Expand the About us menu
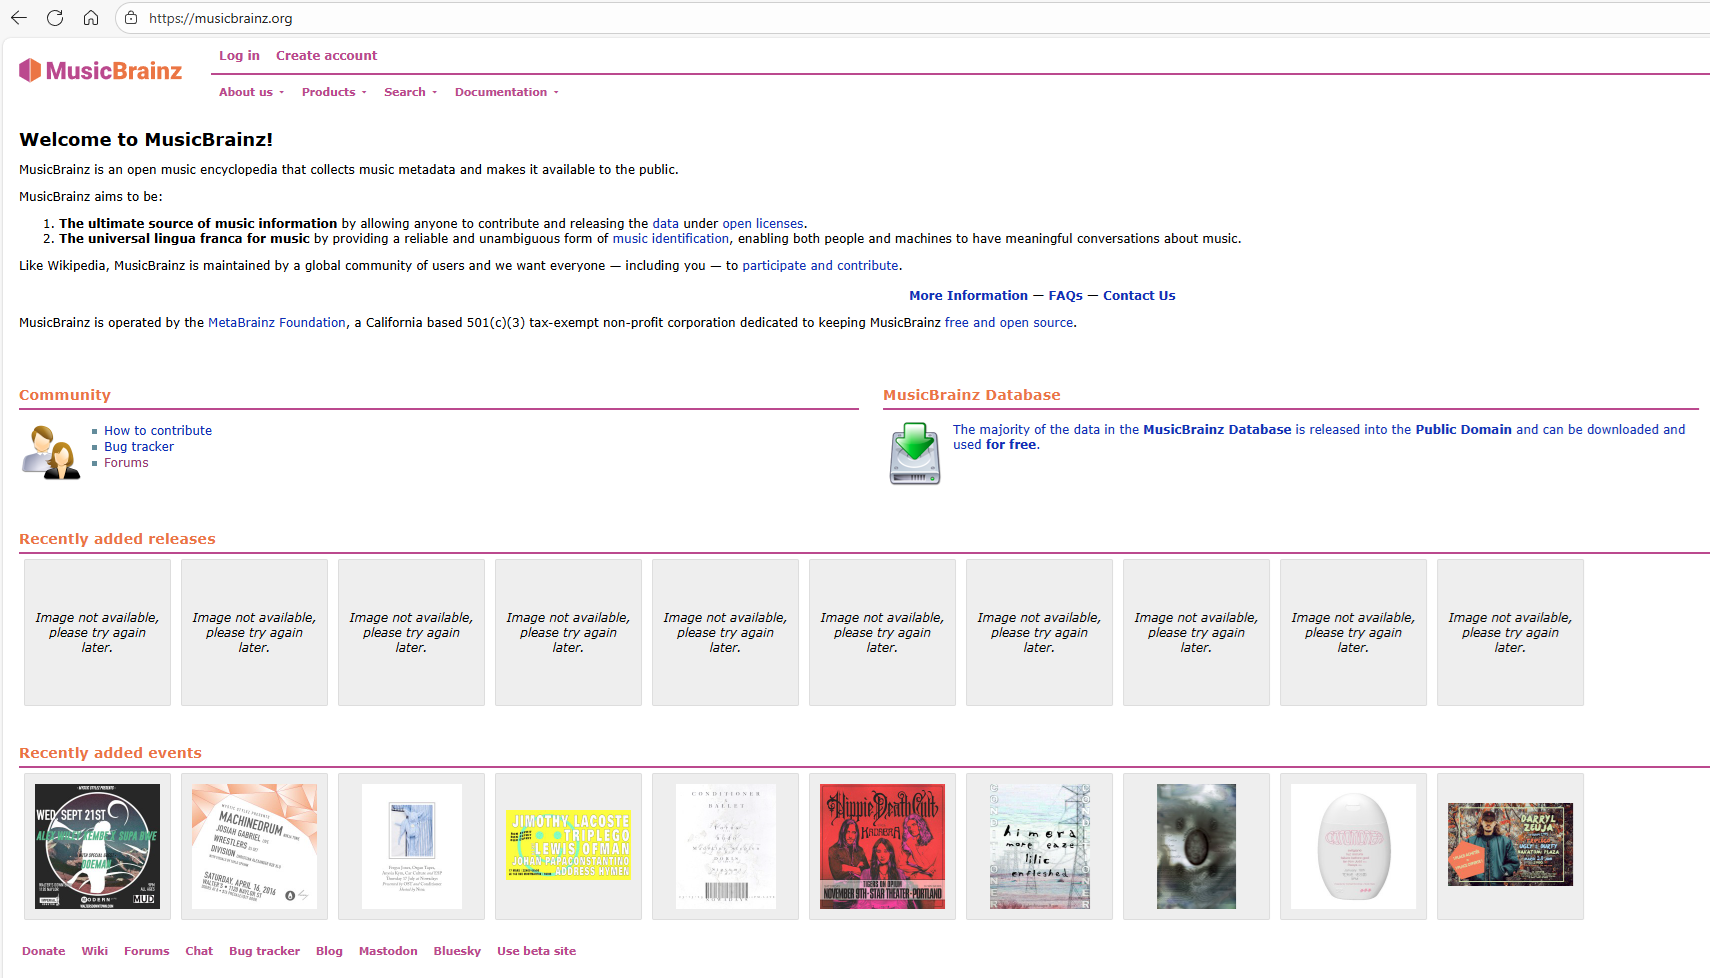1710x978 pixels. tap(251, 92)
